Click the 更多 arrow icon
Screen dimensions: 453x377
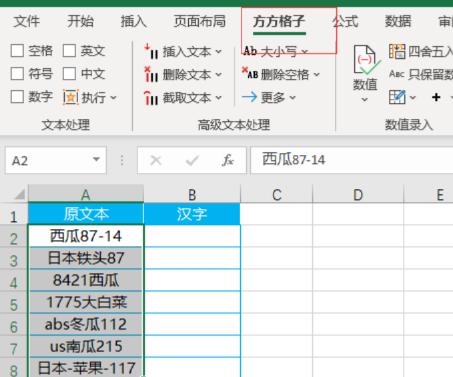click(249, 97)
